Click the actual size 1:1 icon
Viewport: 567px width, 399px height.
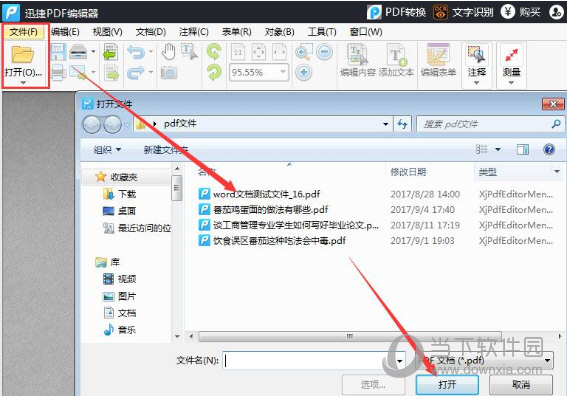(238, 52)
